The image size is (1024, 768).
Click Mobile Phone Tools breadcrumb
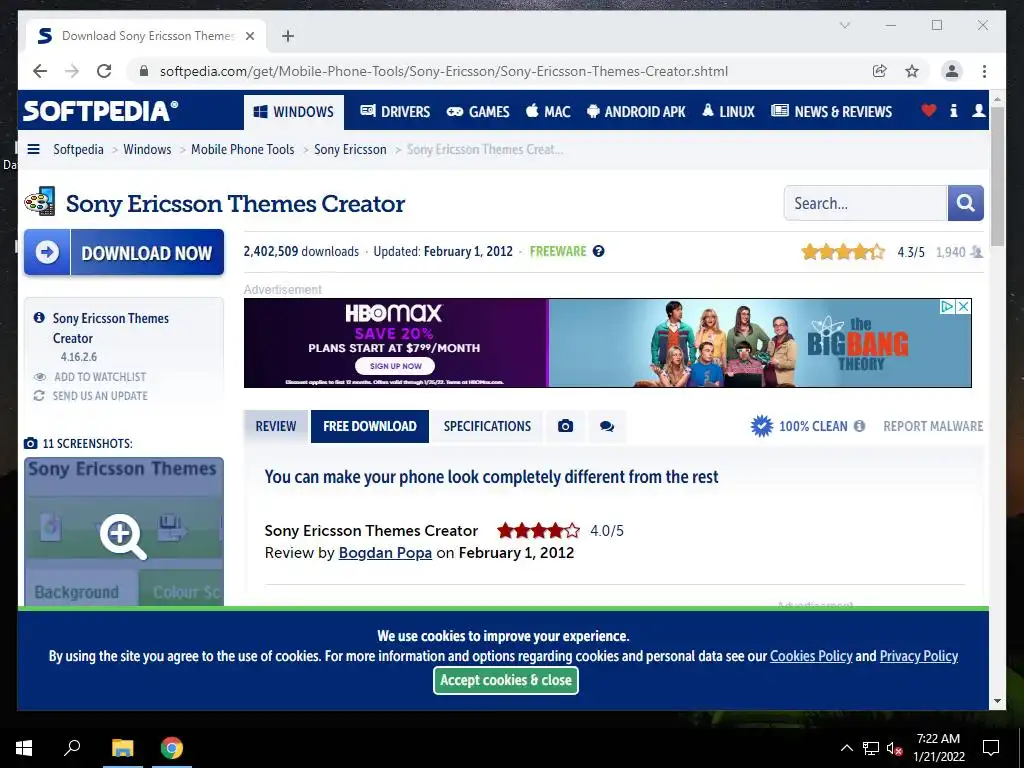(243, 150)
